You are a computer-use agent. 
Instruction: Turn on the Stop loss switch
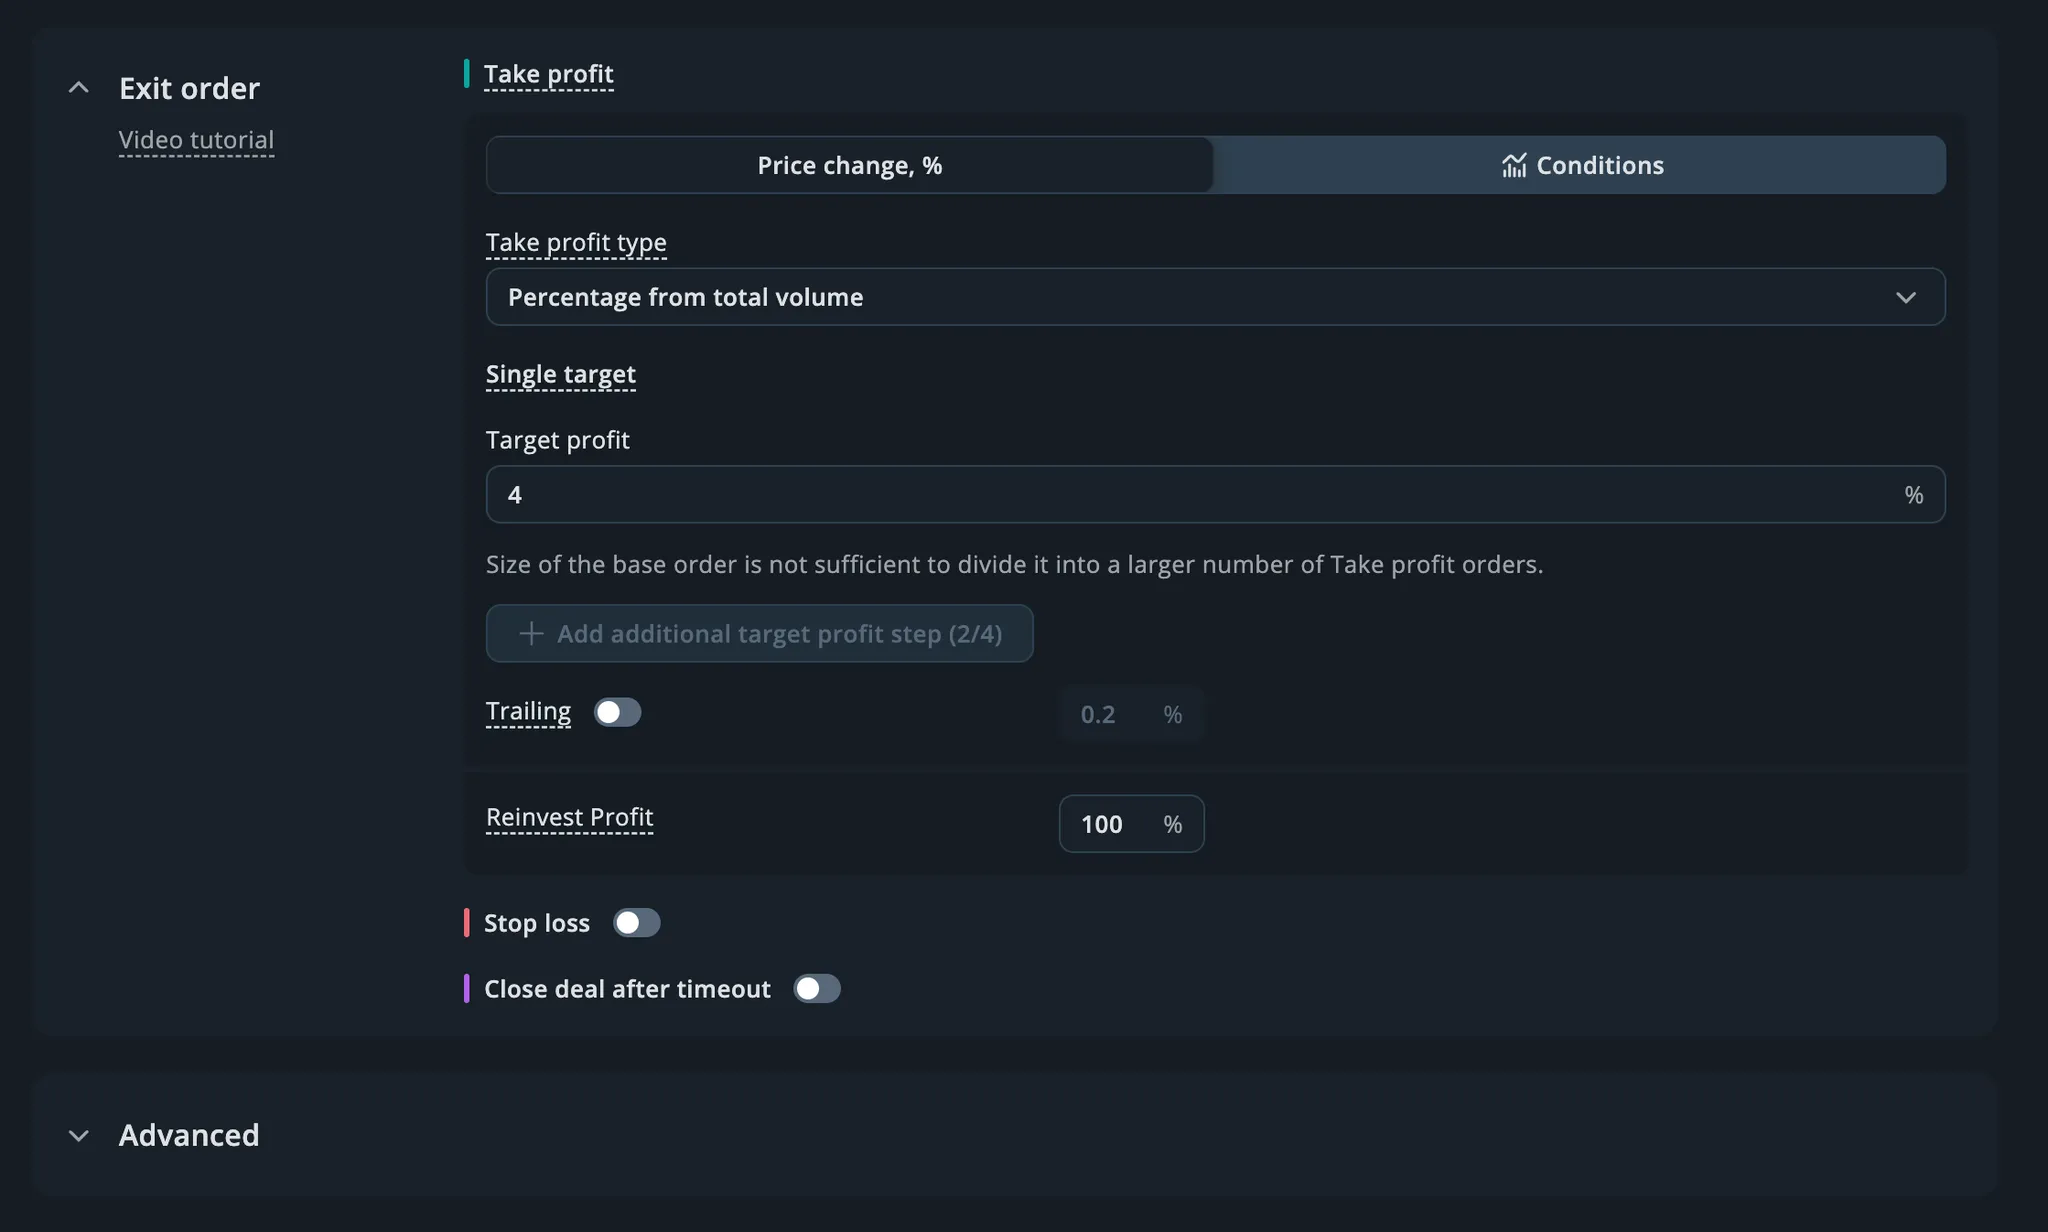click(636, 922)
